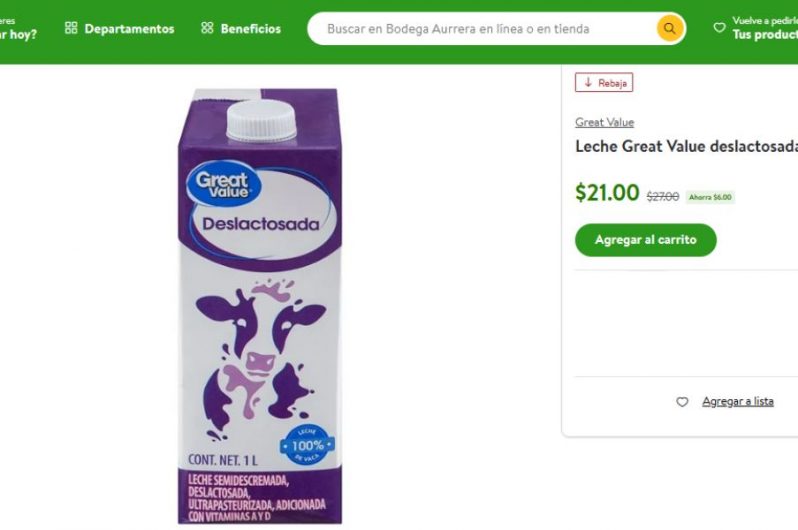The image size is (798, 530).
Task: Open the Beneficios menu label
Action: (250, 29)
